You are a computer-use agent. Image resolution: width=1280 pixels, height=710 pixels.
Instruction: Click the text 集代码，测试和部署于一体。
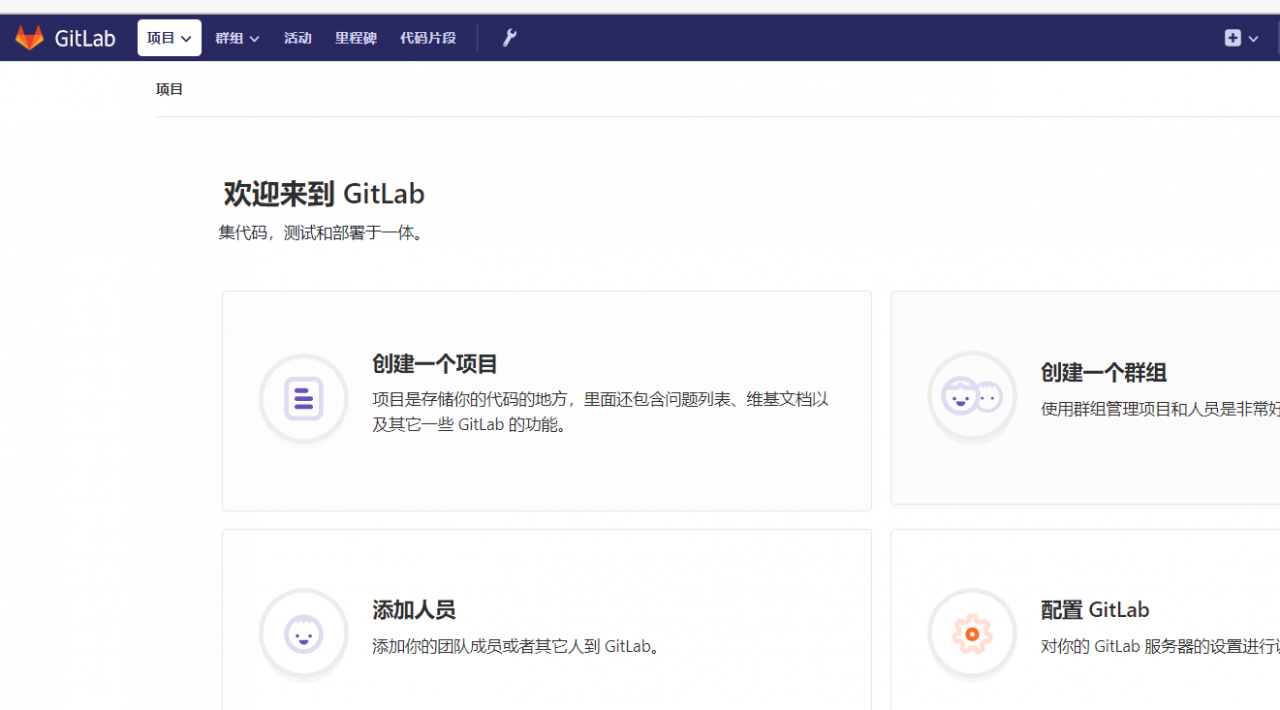pyautogui.click(x=324, y=233)
